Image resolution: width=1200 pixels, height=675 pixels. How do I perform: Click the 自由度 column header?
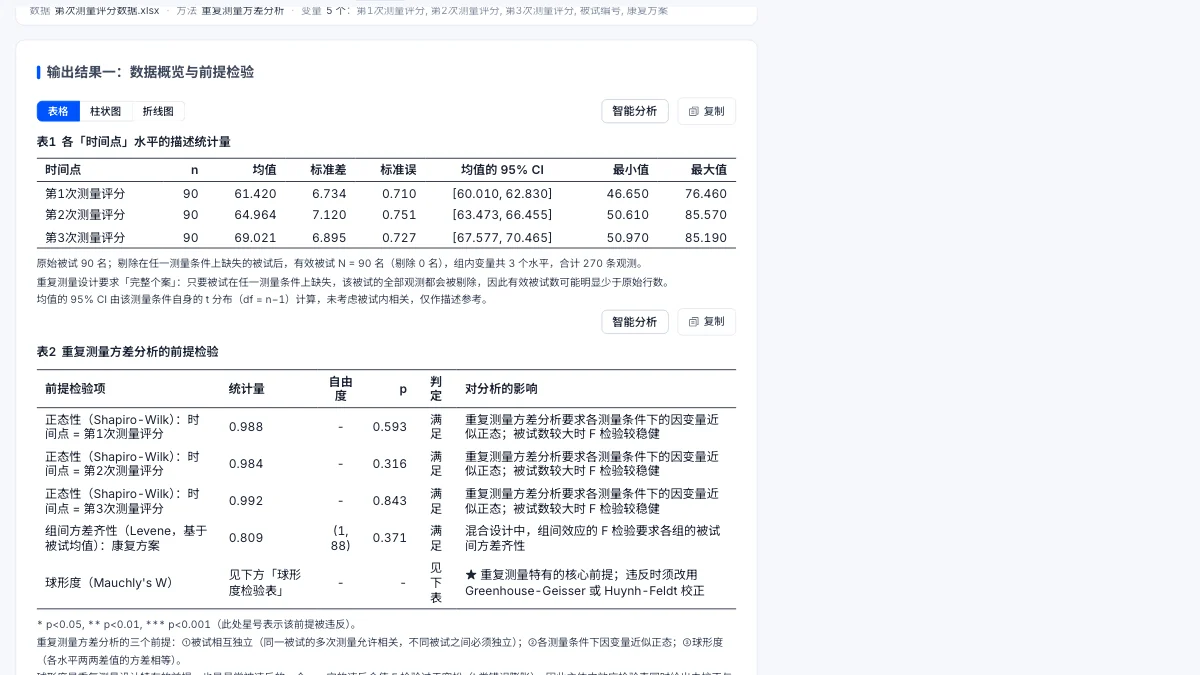341,389
